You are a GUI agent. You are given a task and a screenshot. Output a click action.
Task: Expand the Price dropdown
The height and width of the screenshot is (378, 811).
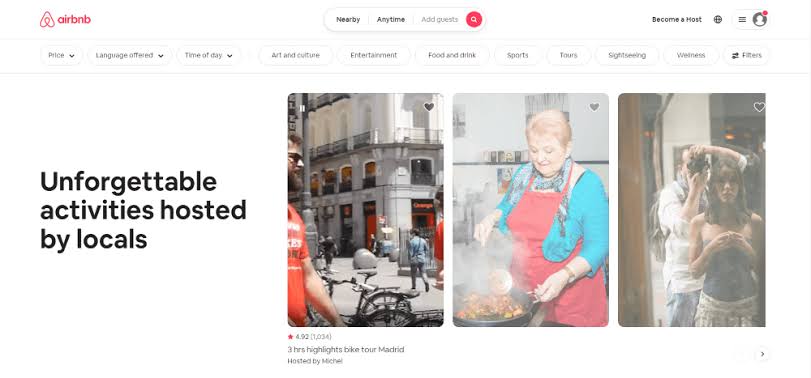tap(61, 55)
